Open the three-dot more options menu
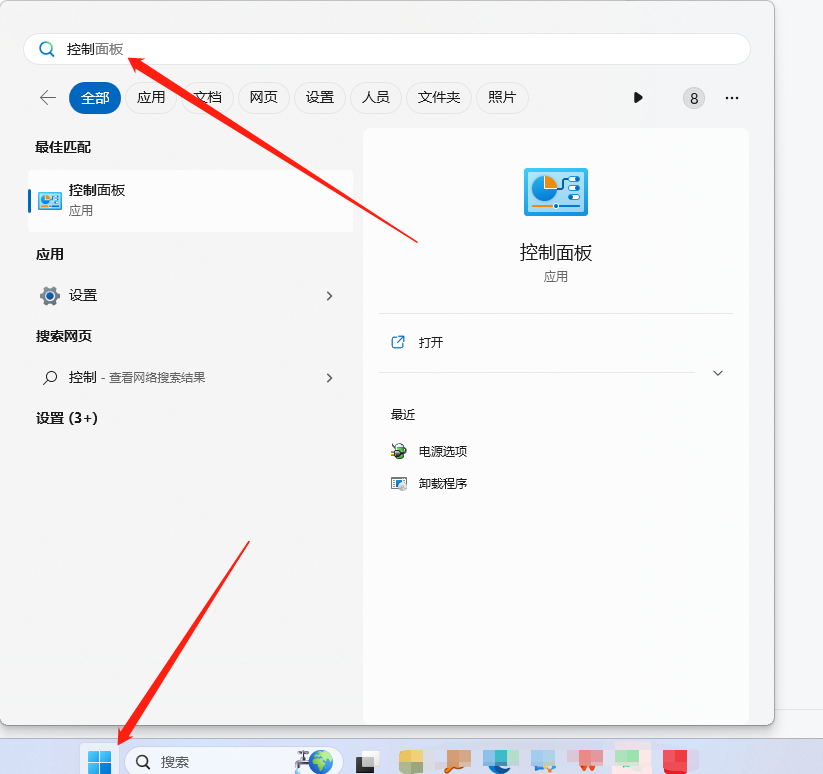823x774 pixels. tap(732, 98)
